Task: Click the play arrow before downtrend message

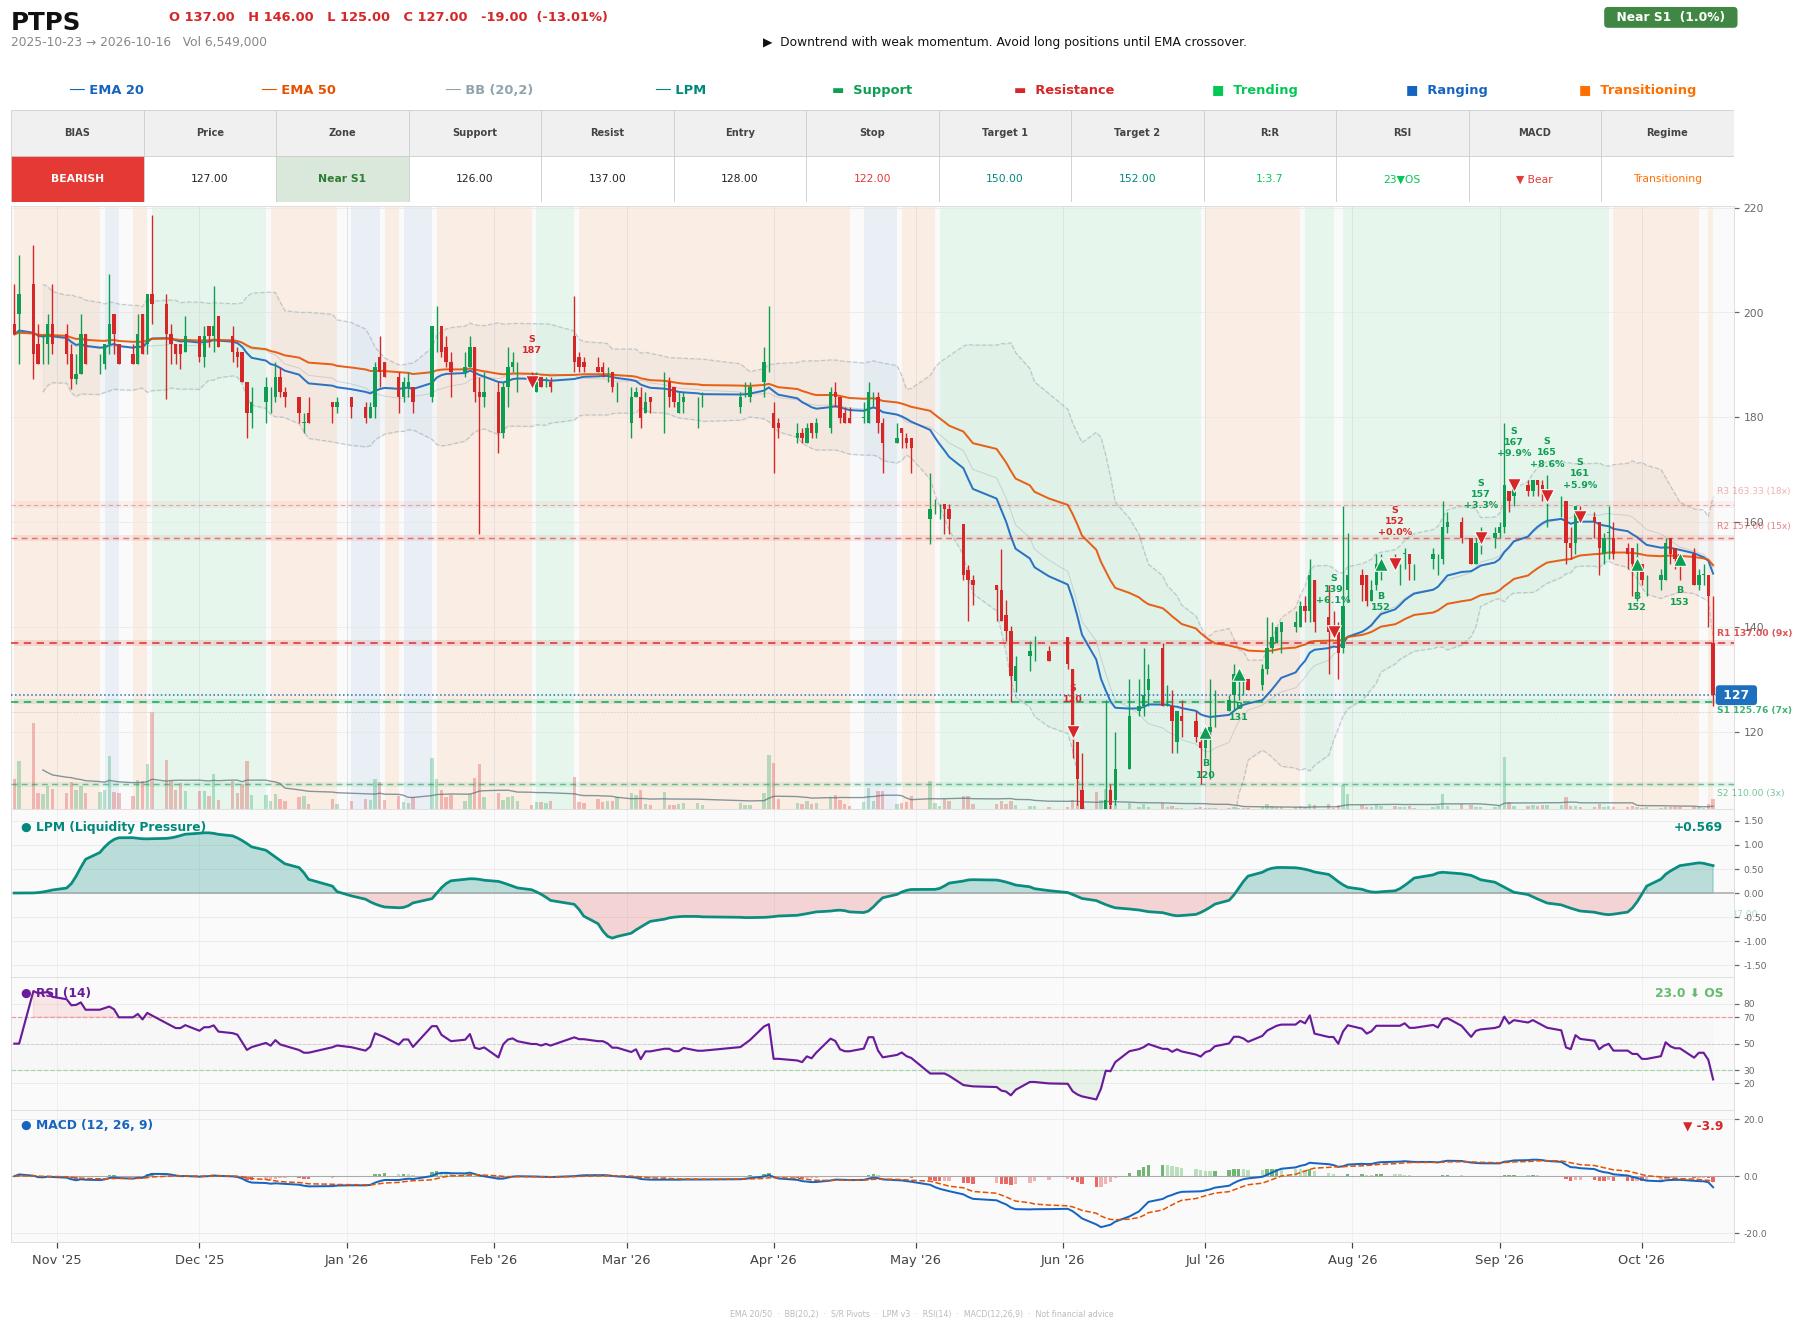Action: pyautogui.click(x=767, y=42)
